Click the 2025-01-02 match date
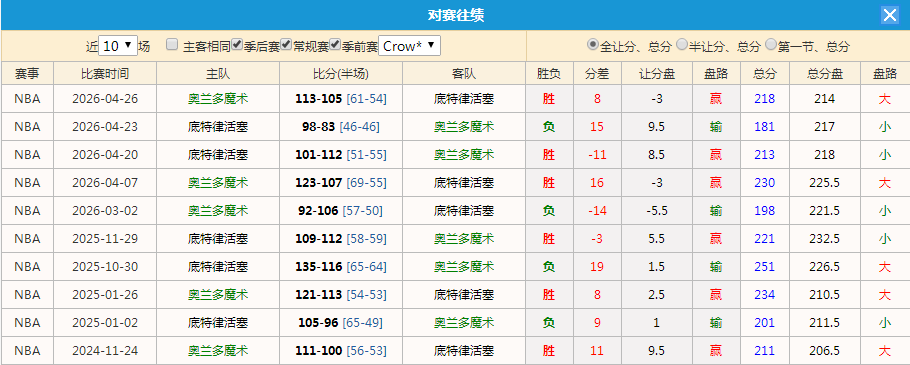The width and height of the screenshot is (910, 365). click(x=105, y=323)
